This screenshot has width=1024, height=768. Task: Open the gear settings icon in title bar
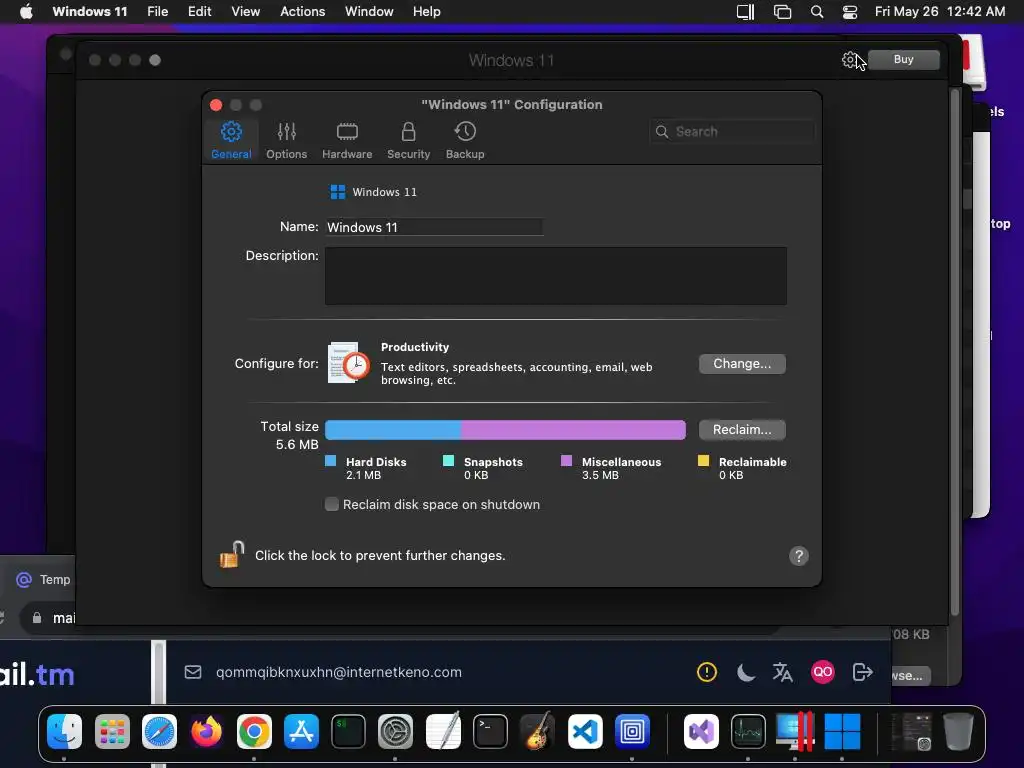point(849,60)
